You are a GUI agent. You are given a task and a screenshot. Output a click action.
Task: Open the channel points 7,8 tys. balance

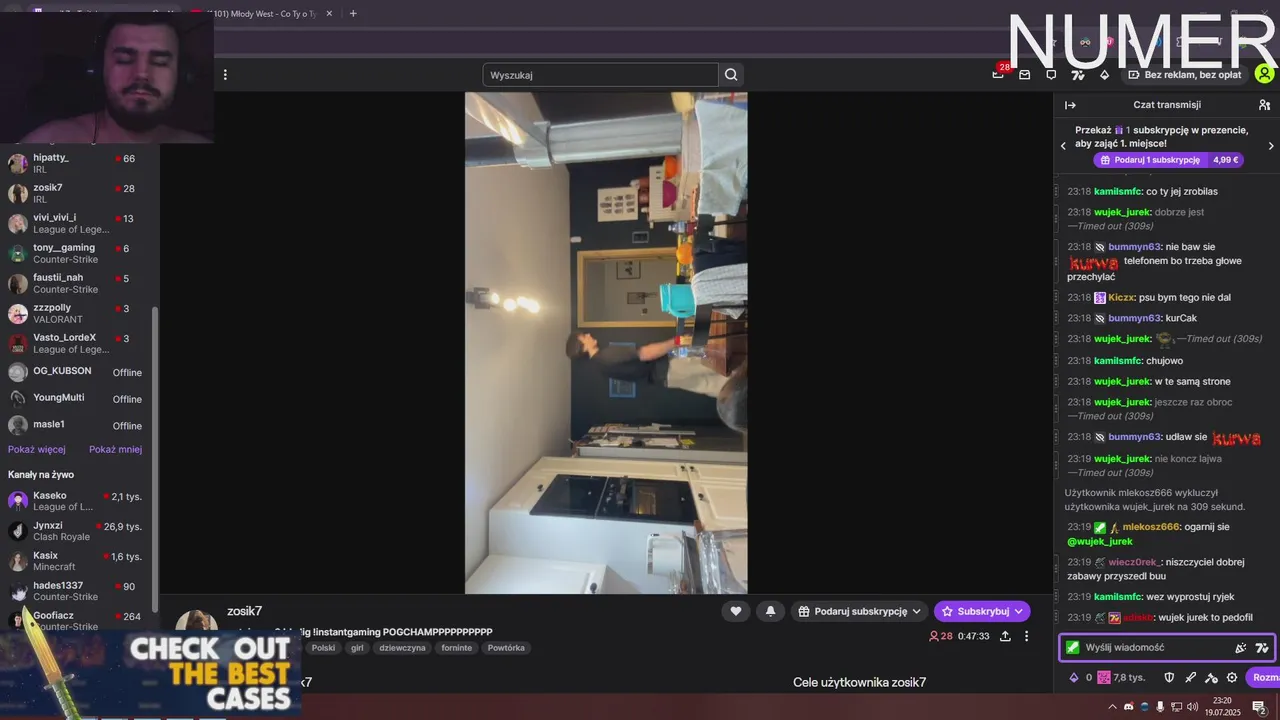pos(1121,677)
